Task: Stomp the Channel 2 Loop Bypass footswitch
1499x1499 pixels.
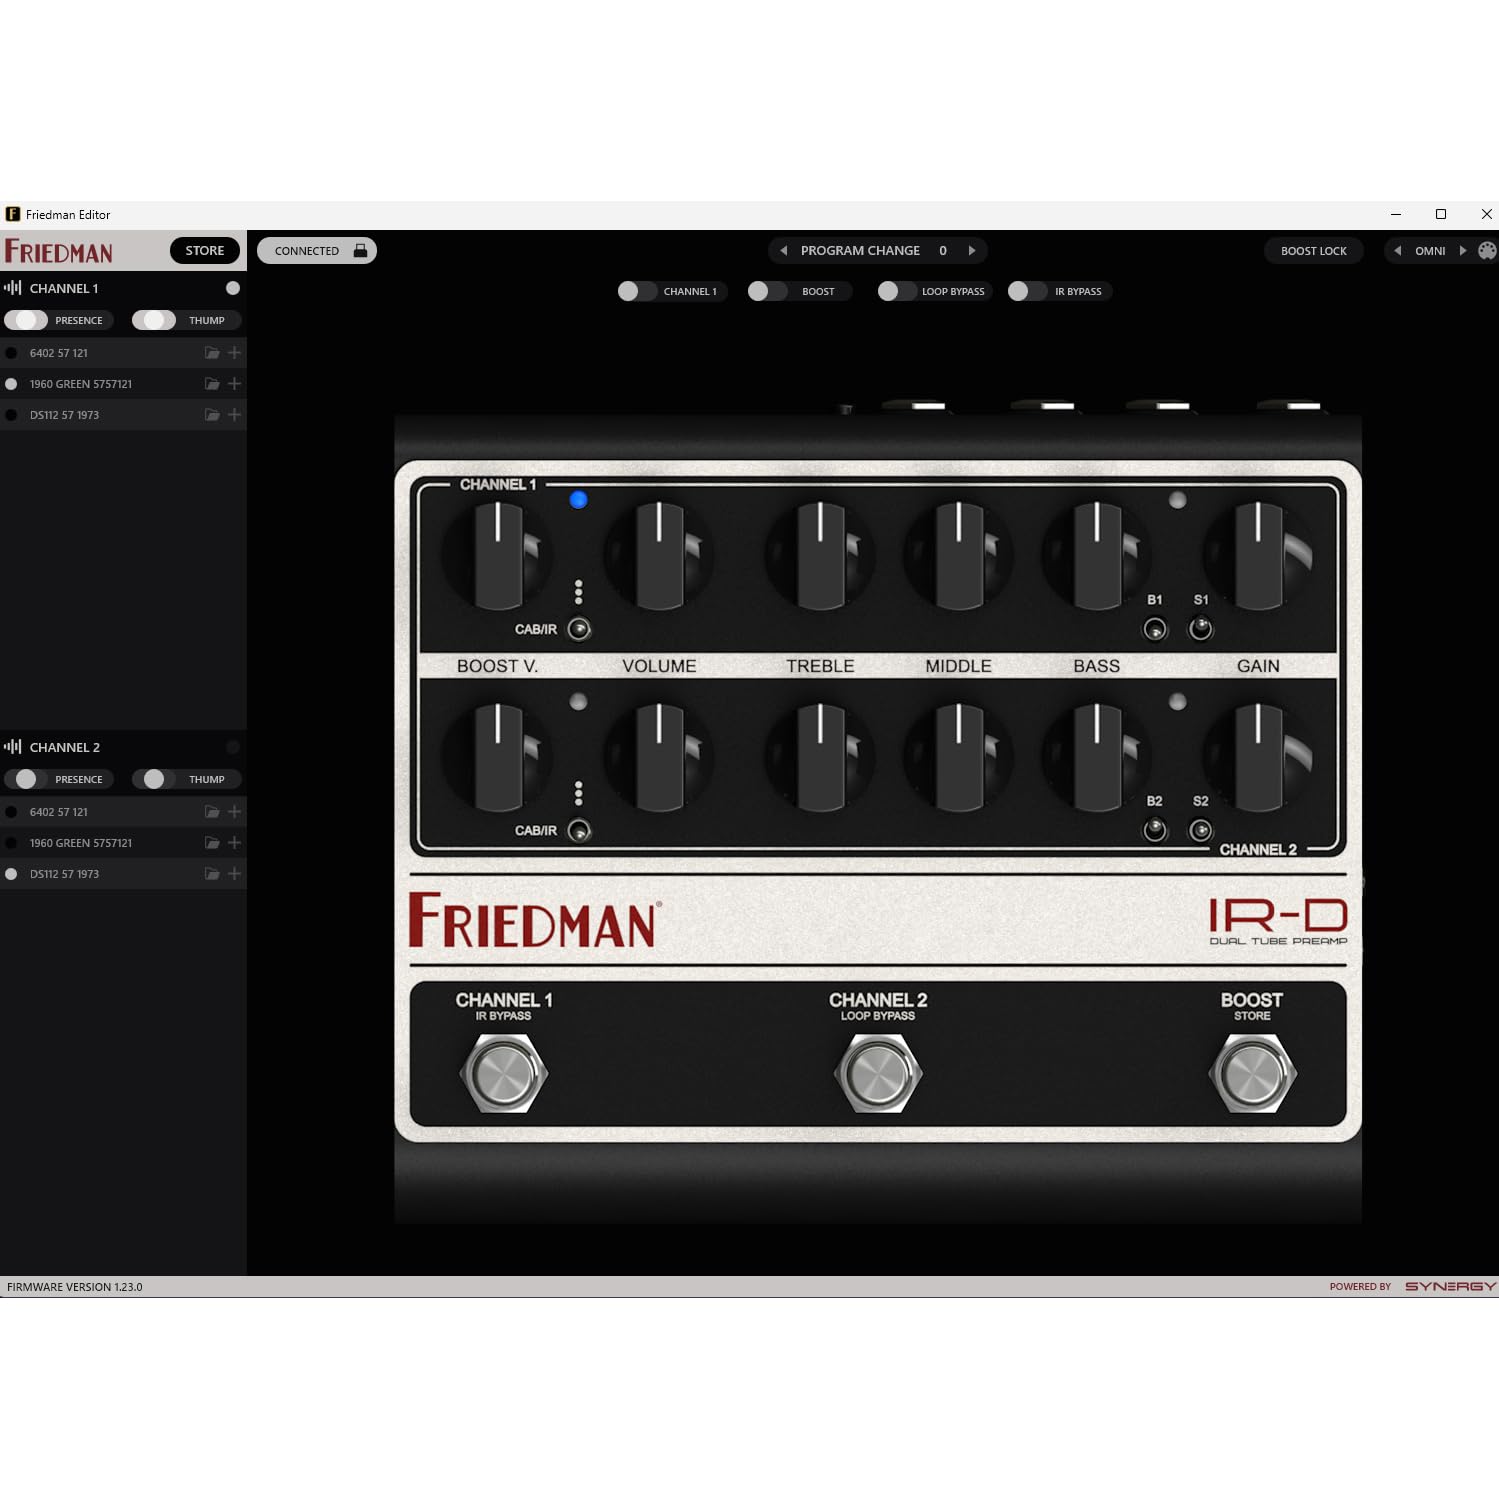Action: [x=878, y=1074]
